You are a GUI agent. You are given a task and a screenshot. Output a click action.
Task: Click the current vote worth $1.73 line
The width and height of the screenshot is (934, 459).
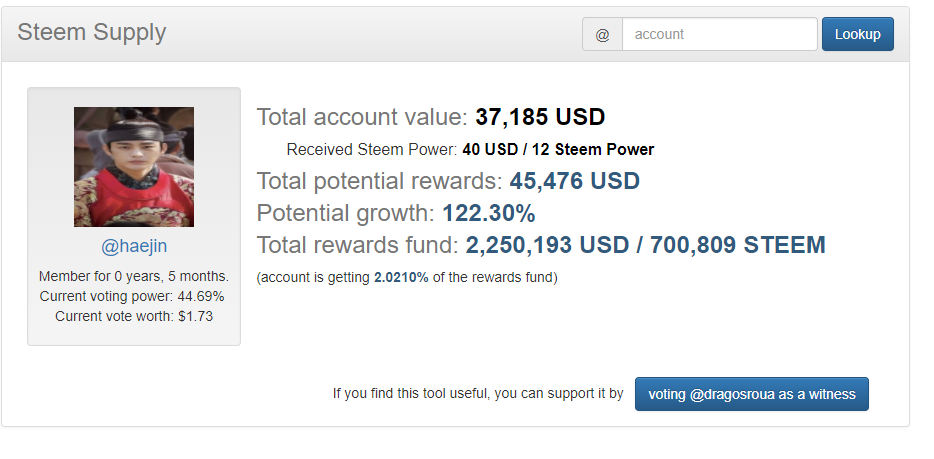134,316
